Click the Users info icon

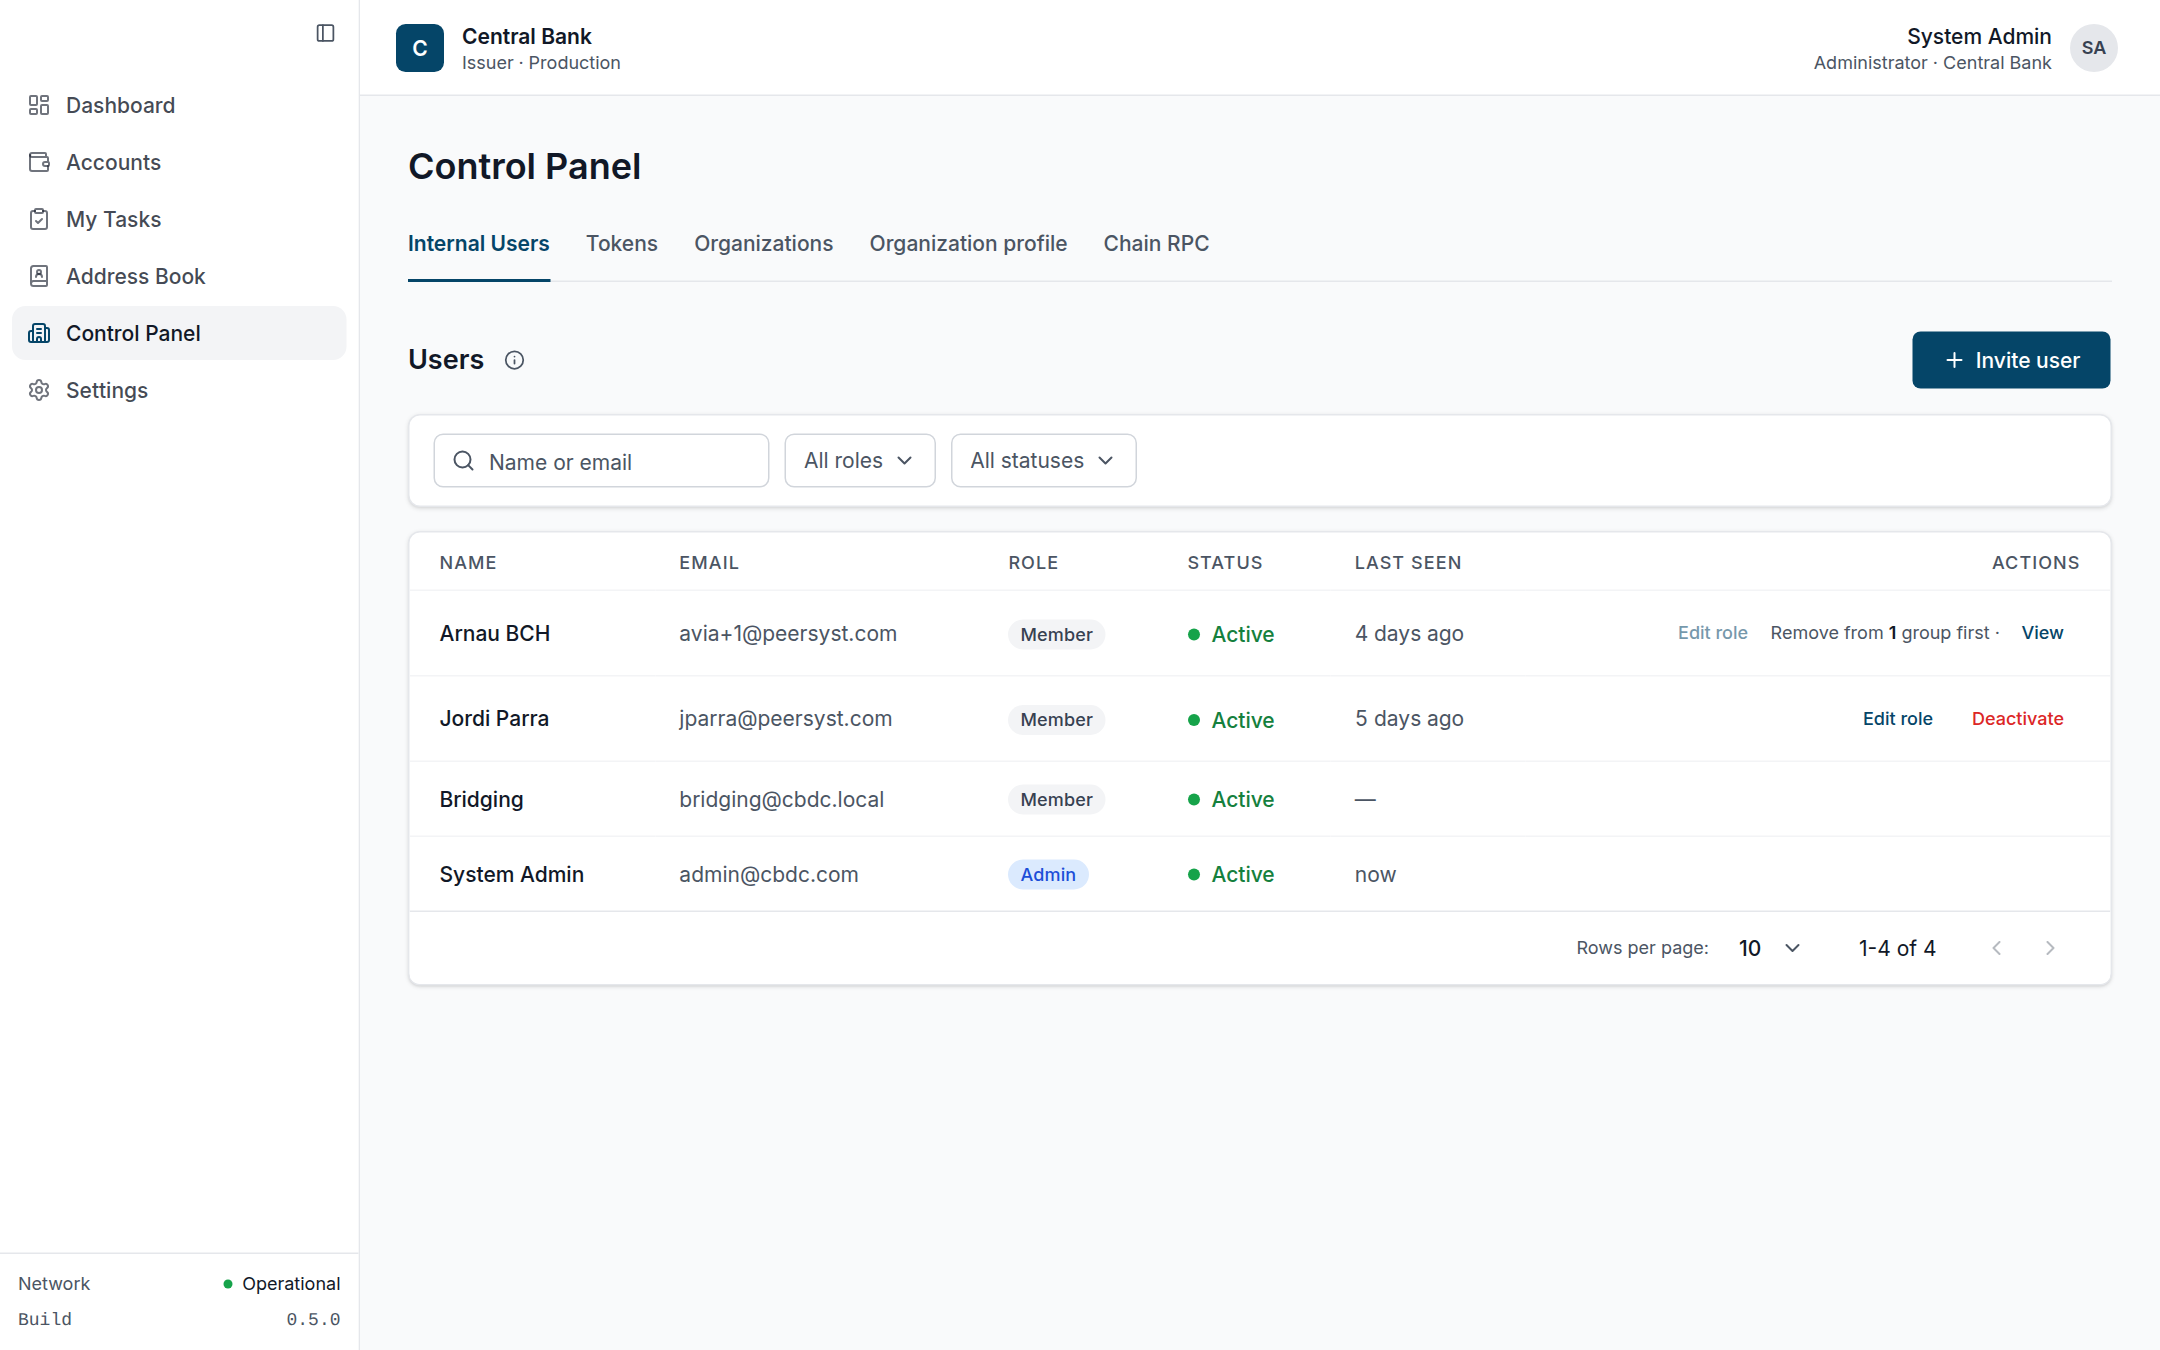[x=514, y=360]
